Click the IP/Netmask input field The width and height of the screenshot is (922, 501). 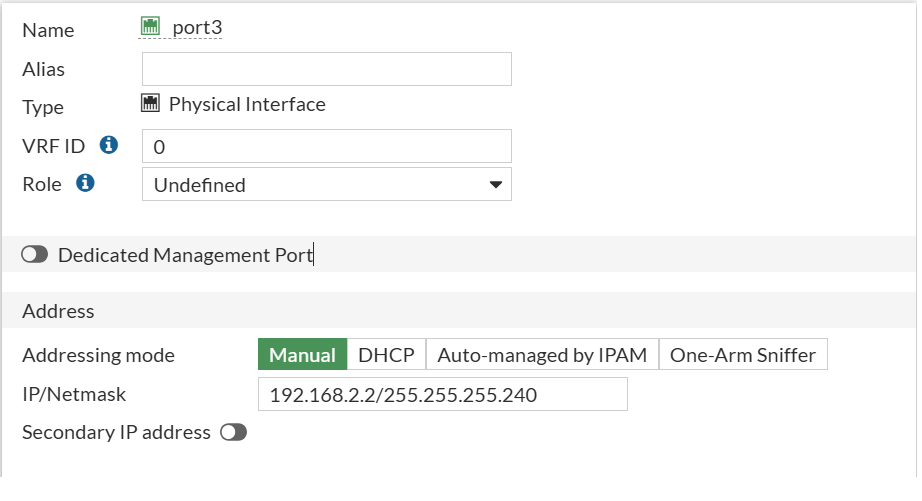click(x=442, y=395)
